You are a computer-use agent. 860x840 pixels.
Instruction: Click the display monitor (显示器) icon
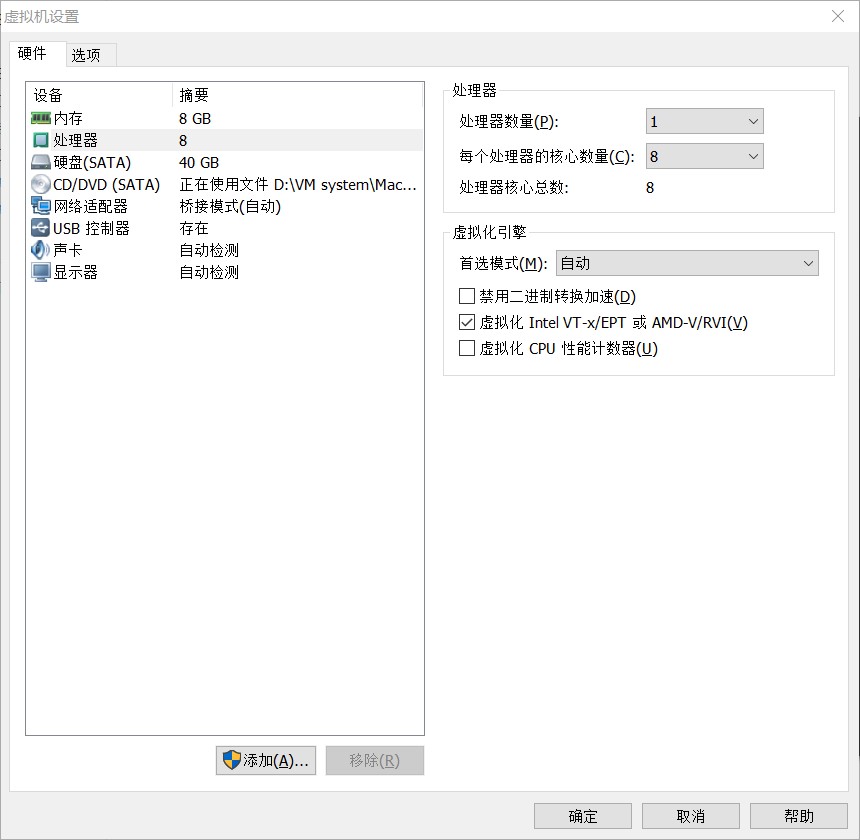point(41,273)
